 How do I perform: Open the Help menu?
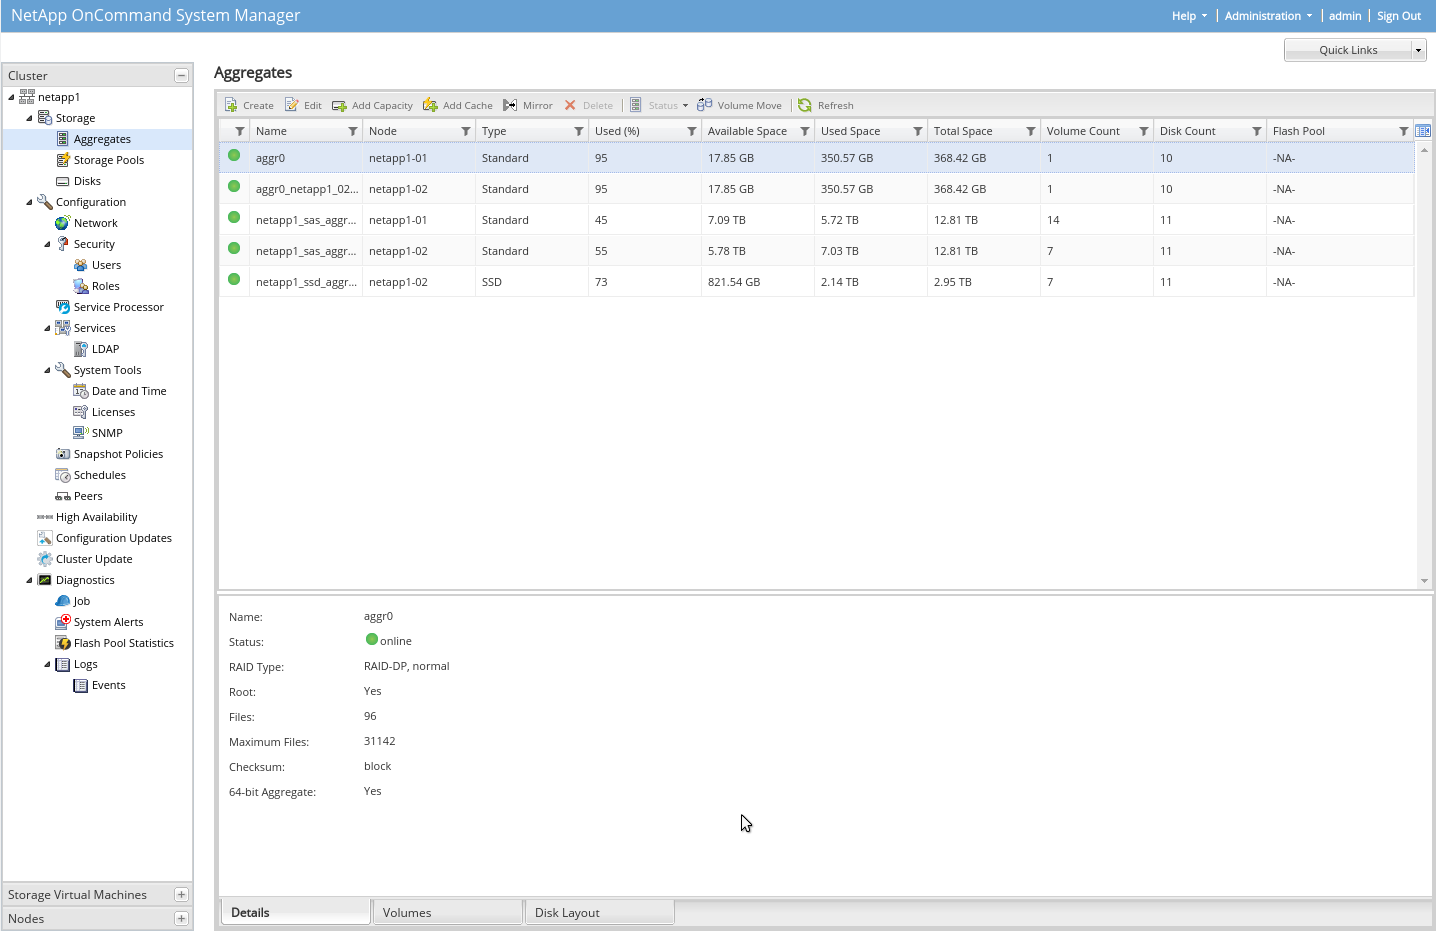[1190, 16]
